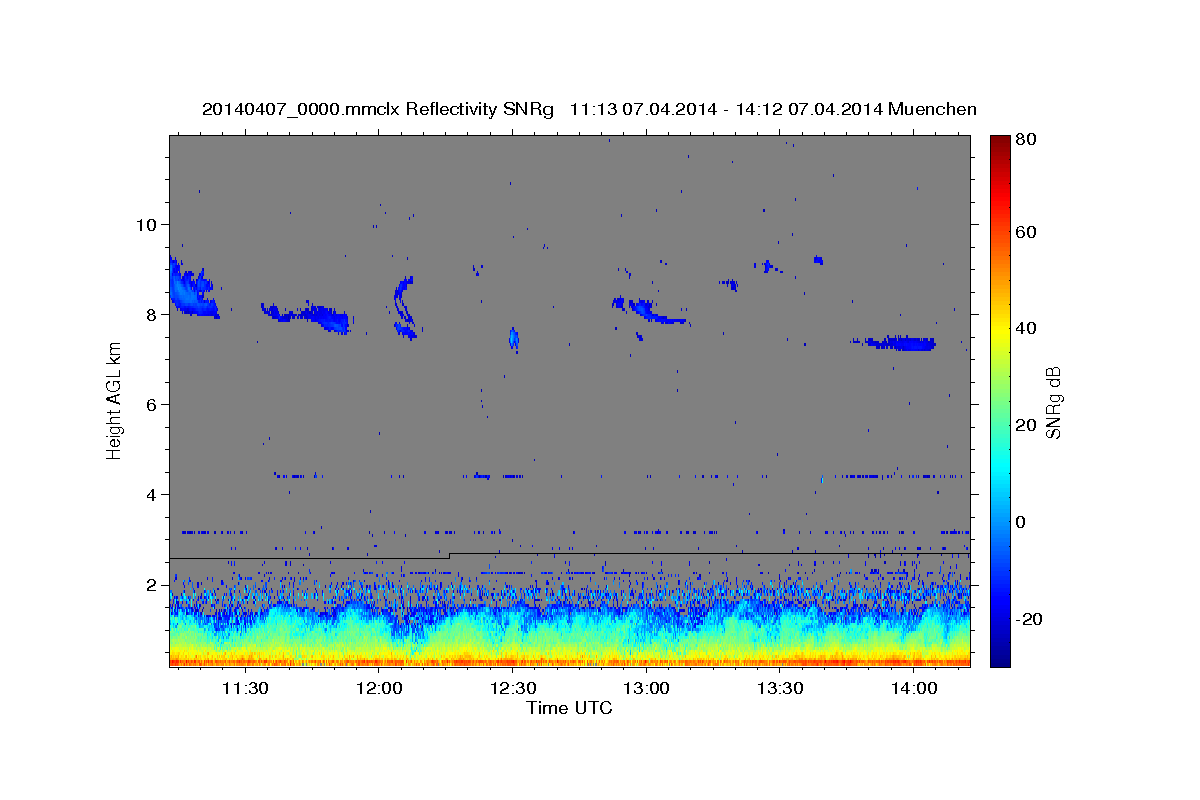Click the height tick label 6
This screenshot has height=800, width=1200.
coord(153,404)
